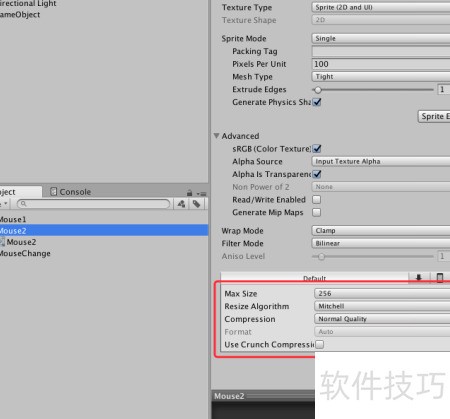Open the Project panel options menu icon
Screen dimensions: 450x419
pyautogui.click(x=201, y=194)
